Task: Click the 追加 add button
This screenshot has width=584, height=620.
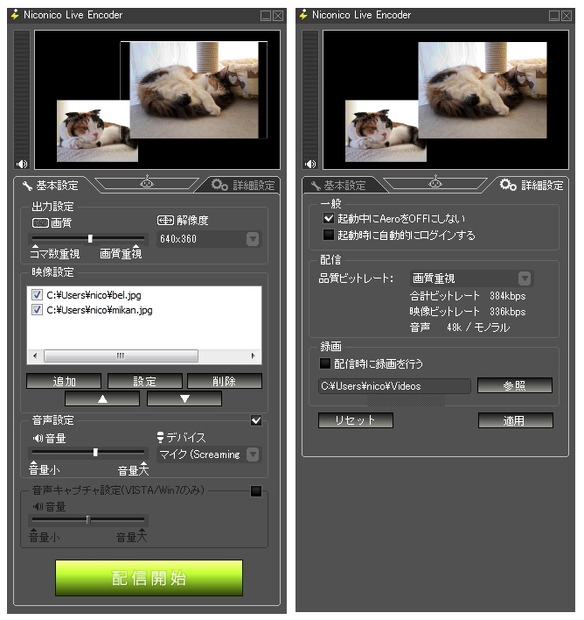Action: [64, 381]
